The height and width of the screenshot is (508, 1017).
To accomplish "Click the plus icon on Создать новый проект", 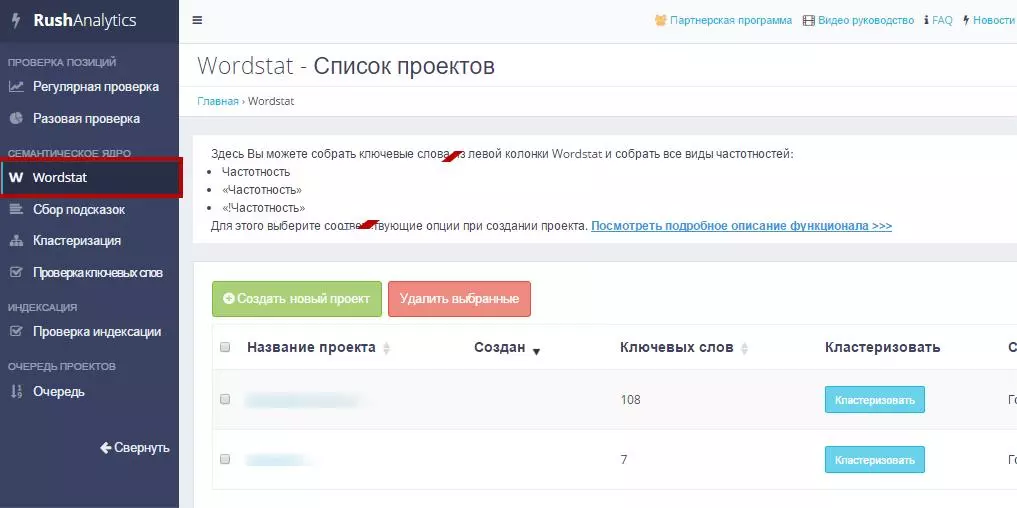I will pos(228,298).
